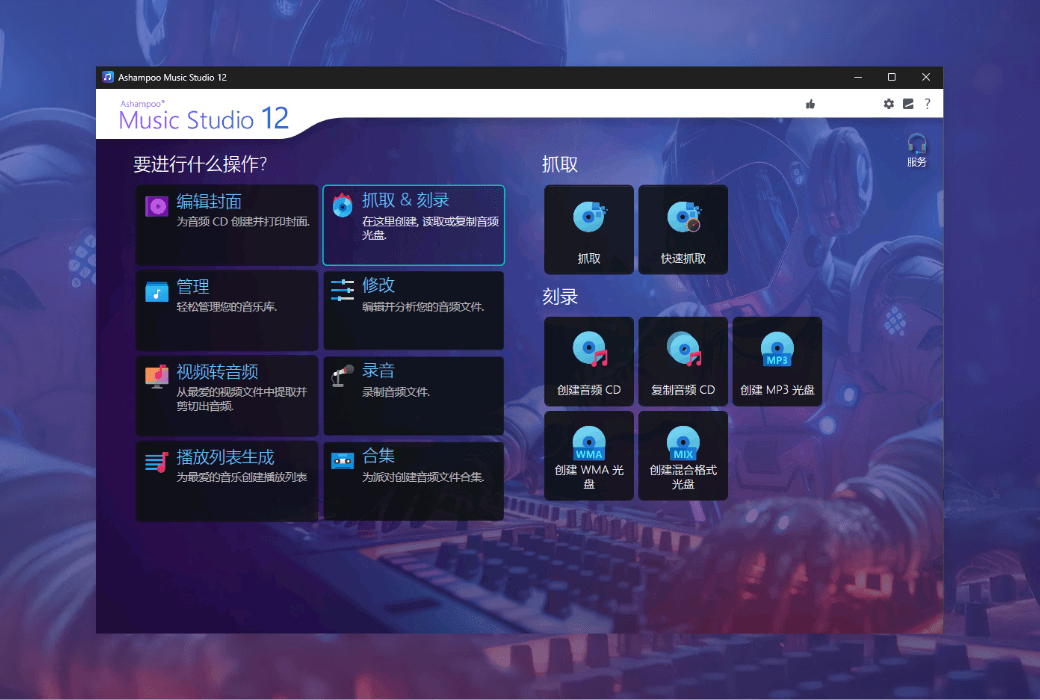Click the 复制音频 CD button

683,362
